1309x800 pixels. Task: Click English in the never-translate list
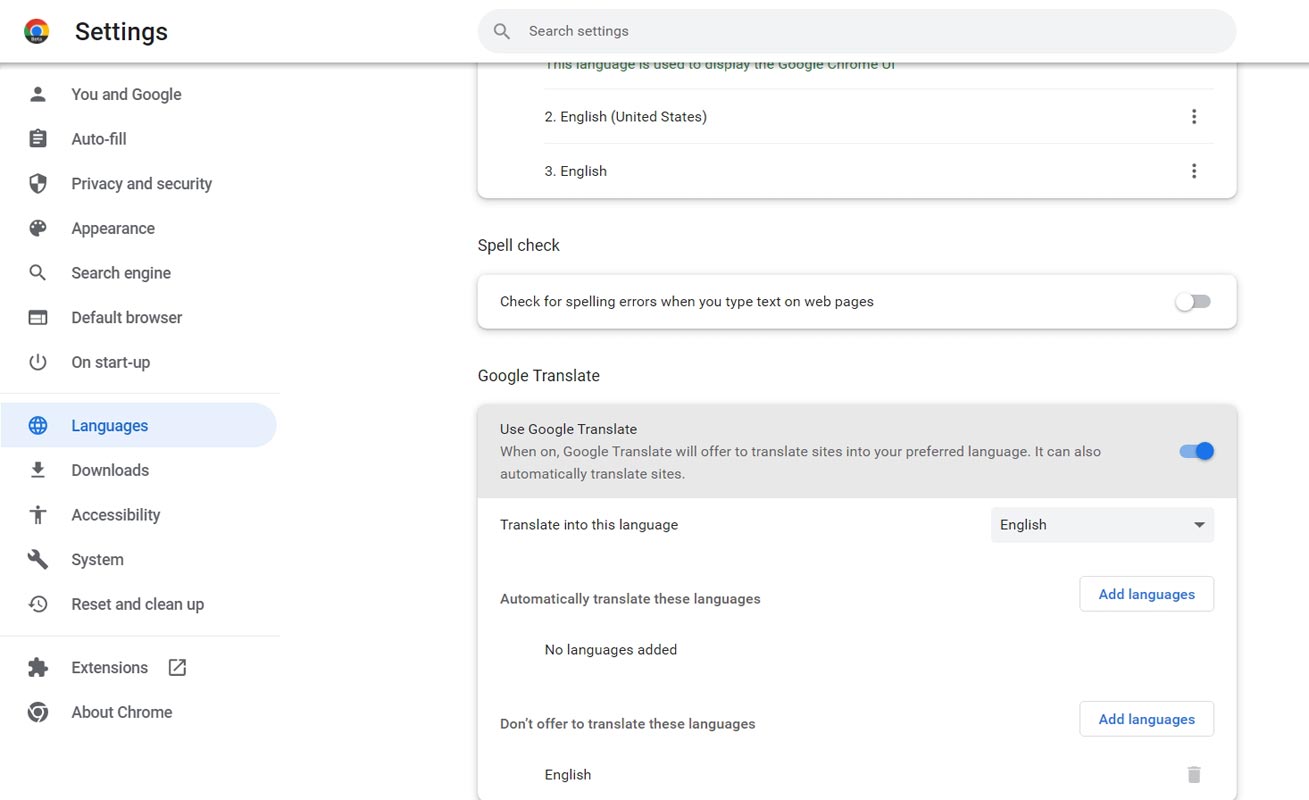568,775
